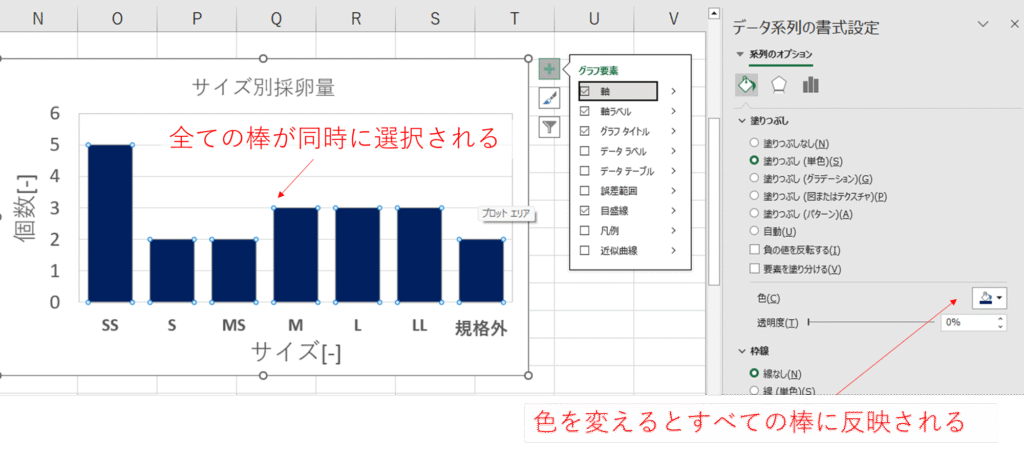Open the Chart Filters funnel button
This screenshot has height=454, width=1024.
pyautogui.click(x=549, y=127)
